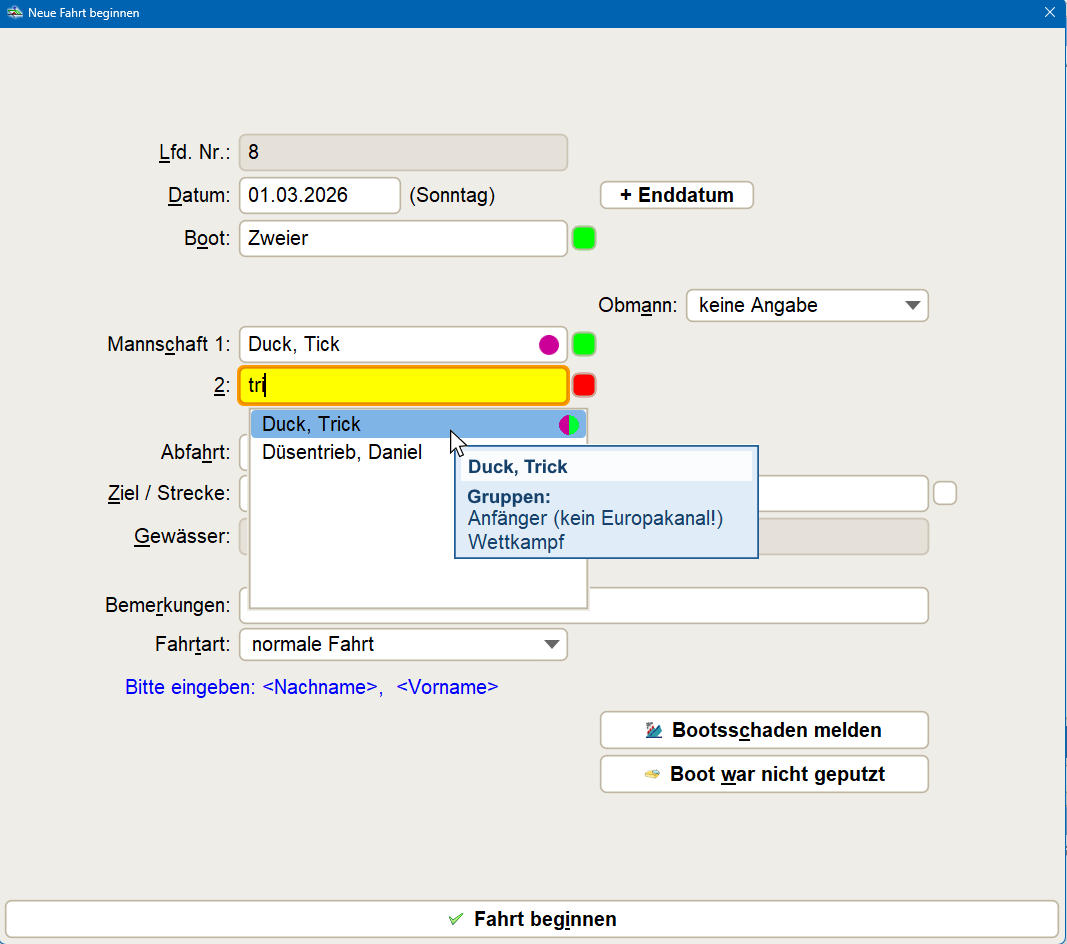Click two-colored group circle next to Duck, Trick
The image size is (1067, 944).
click(x=569, y=425)
